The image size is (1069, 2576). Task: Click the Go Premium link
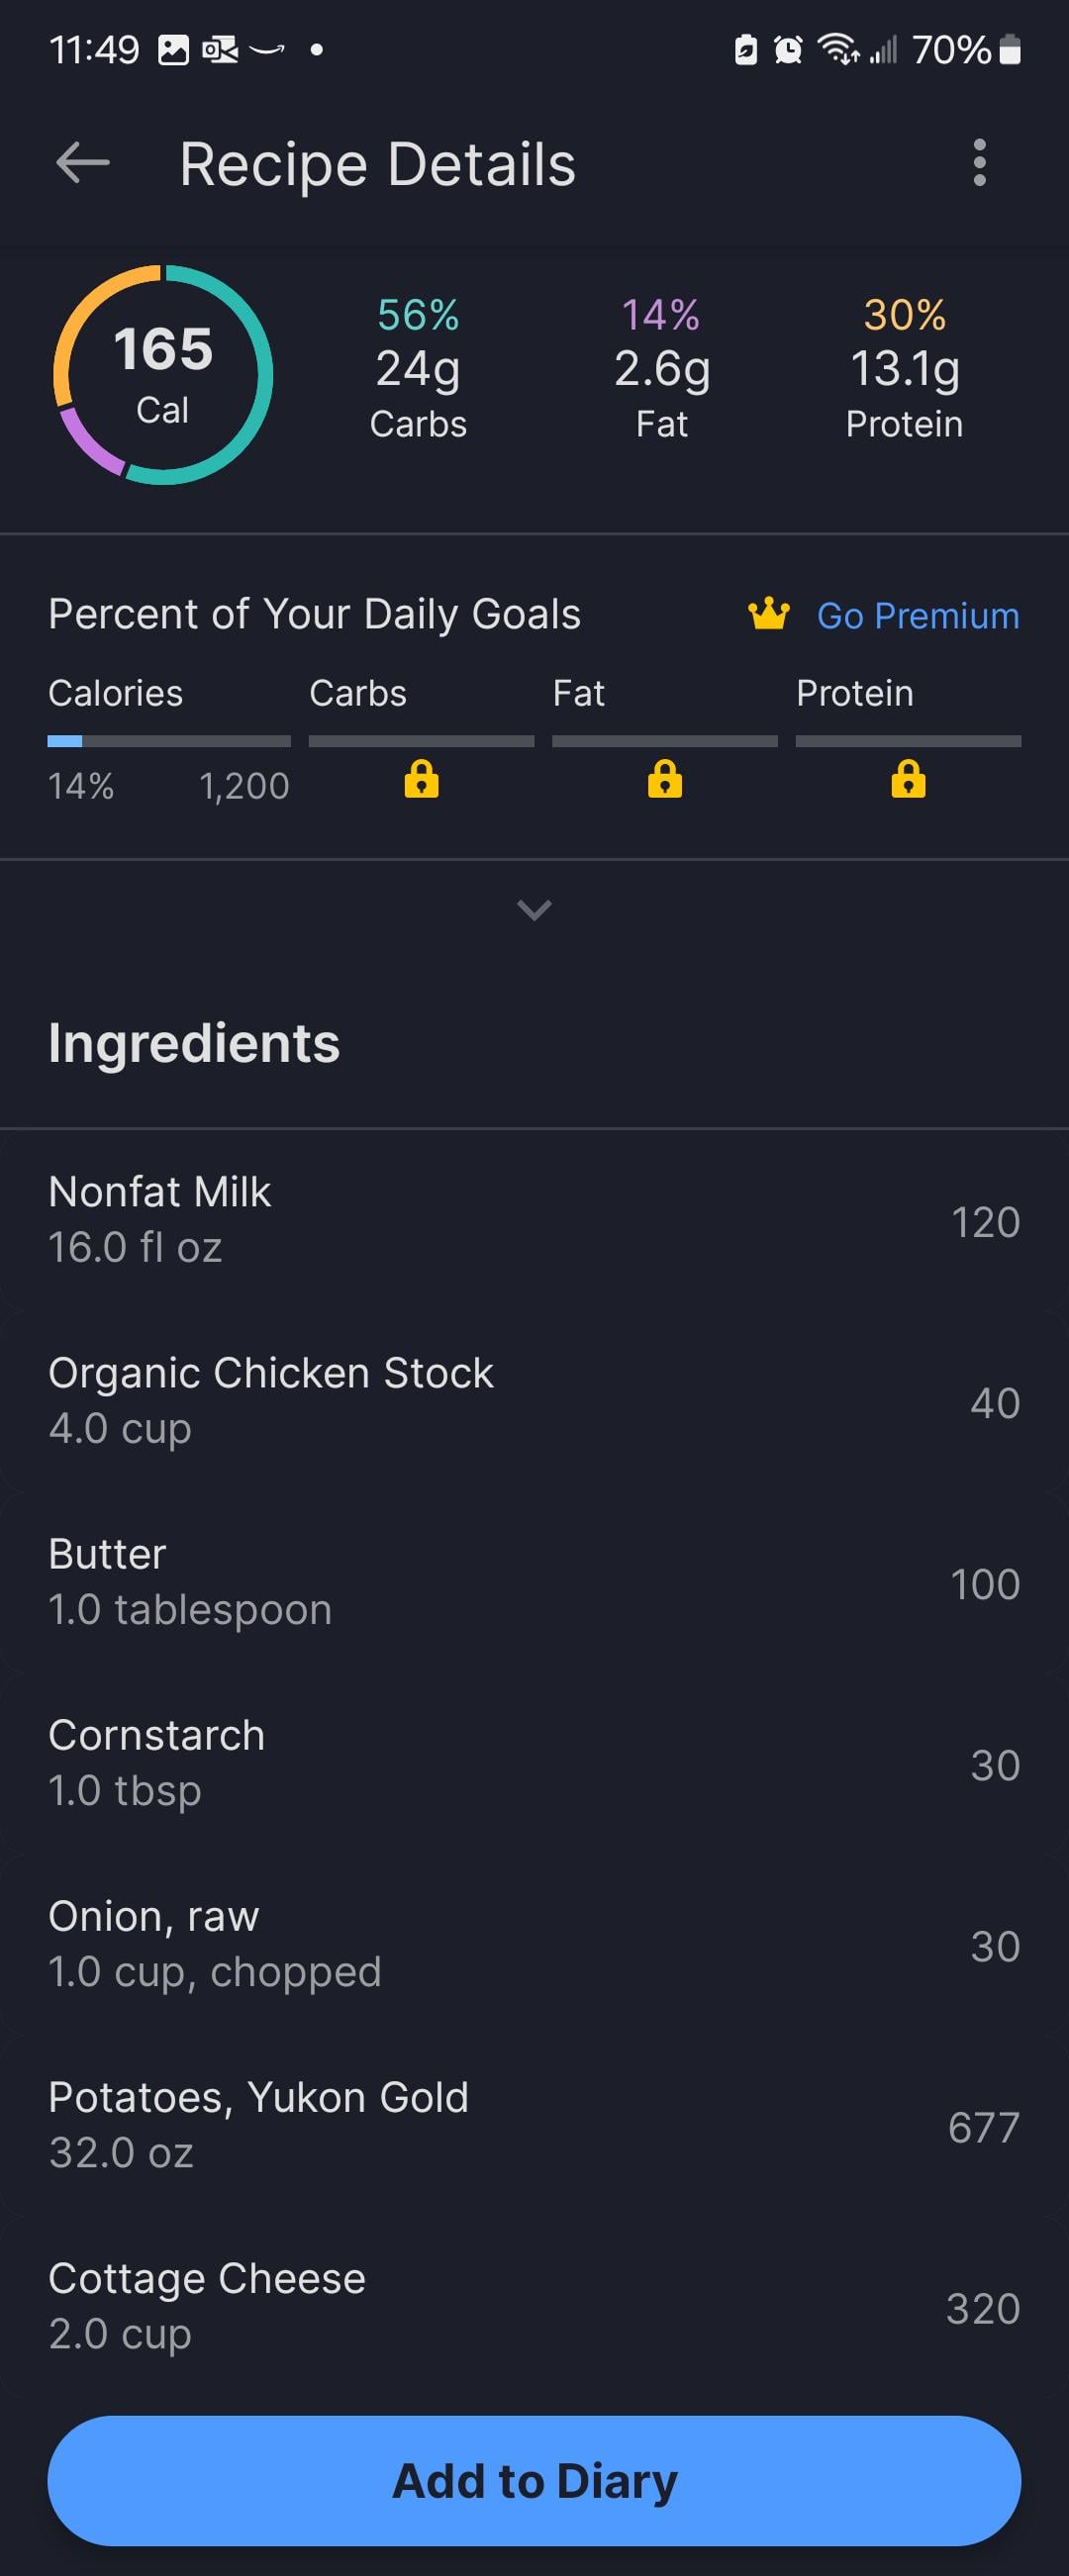[918, 616]
